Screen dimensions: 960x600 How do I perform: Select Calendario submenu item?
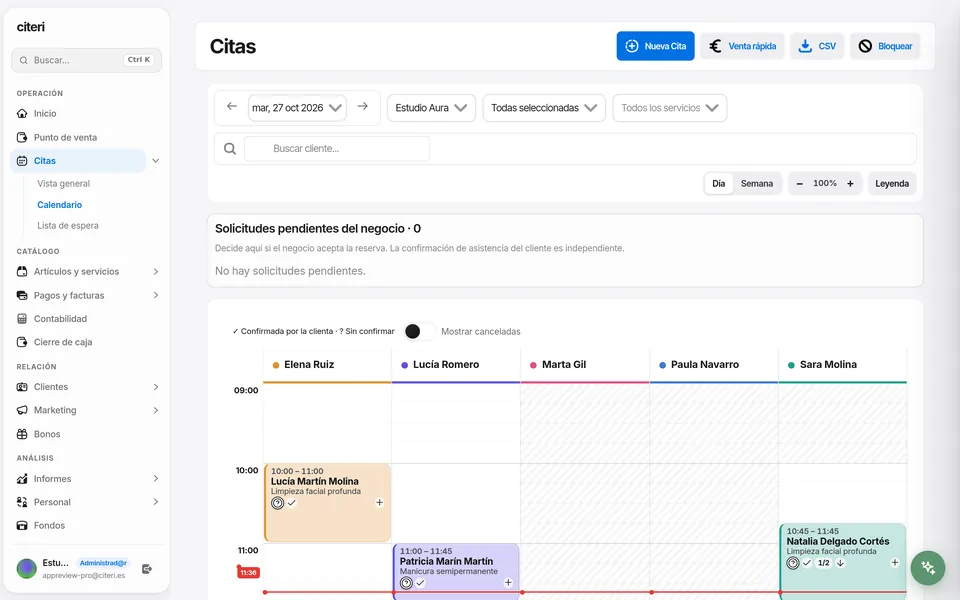click(59, 204)
